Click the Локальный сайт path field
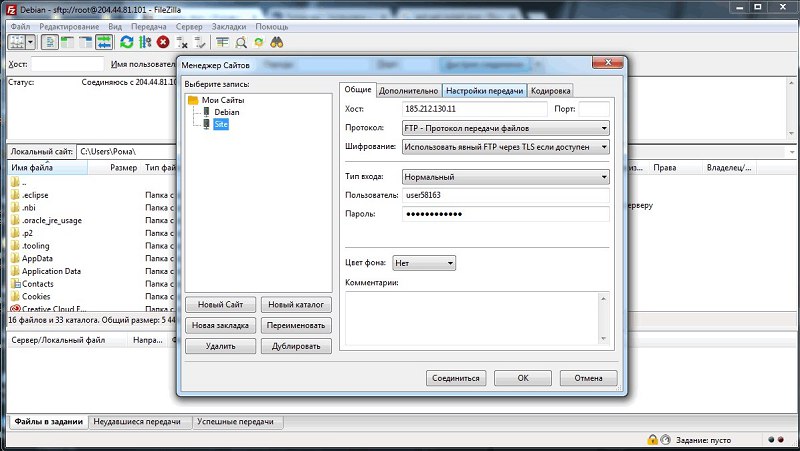Image resolution: width=800 pixels, height=451 pixels. tap(128, 152)
